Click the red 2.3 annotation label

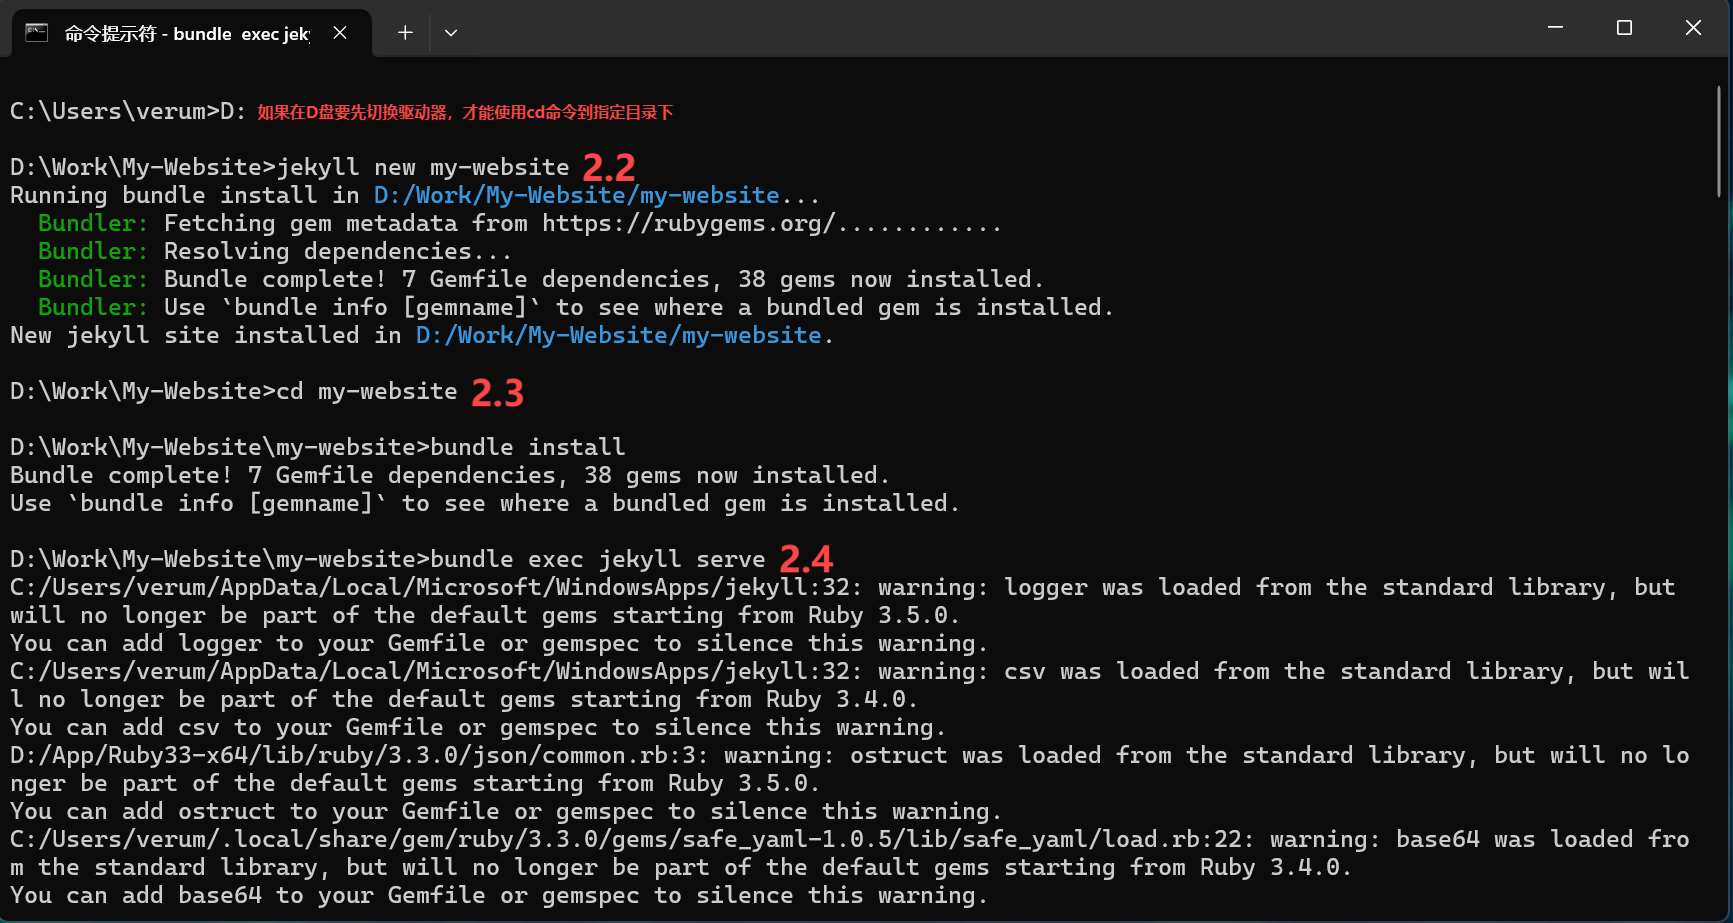pos(497,392)
